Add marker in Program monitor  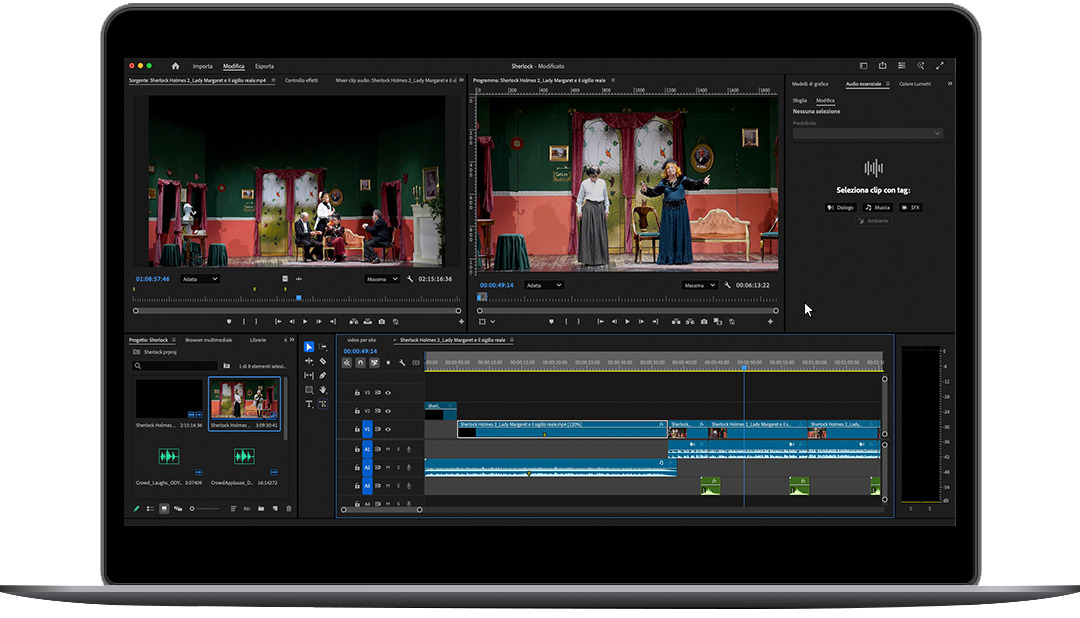pos(551,322)
